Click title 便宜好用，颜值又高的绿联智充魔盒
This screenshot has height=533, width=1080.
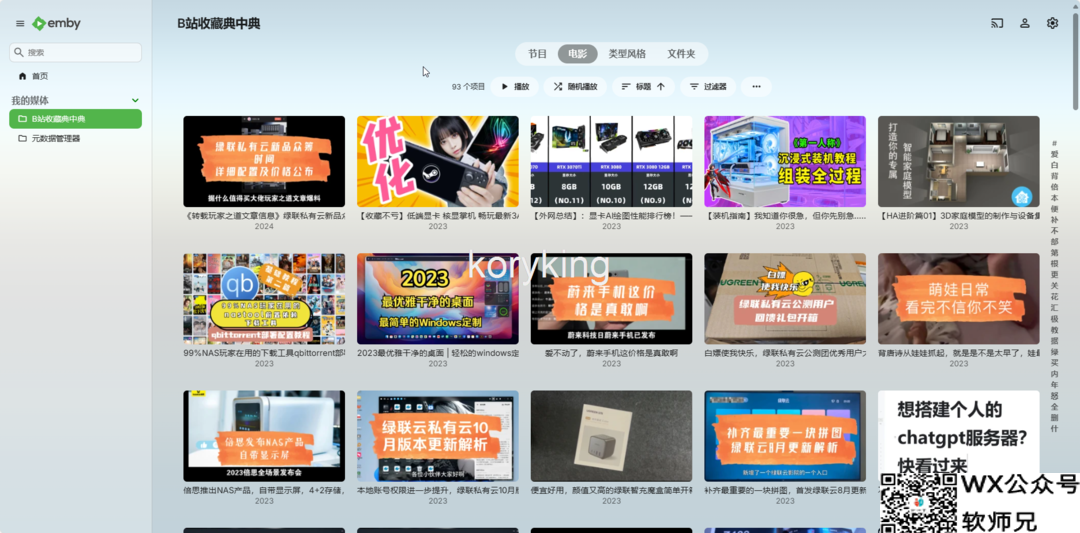point(611,491)
